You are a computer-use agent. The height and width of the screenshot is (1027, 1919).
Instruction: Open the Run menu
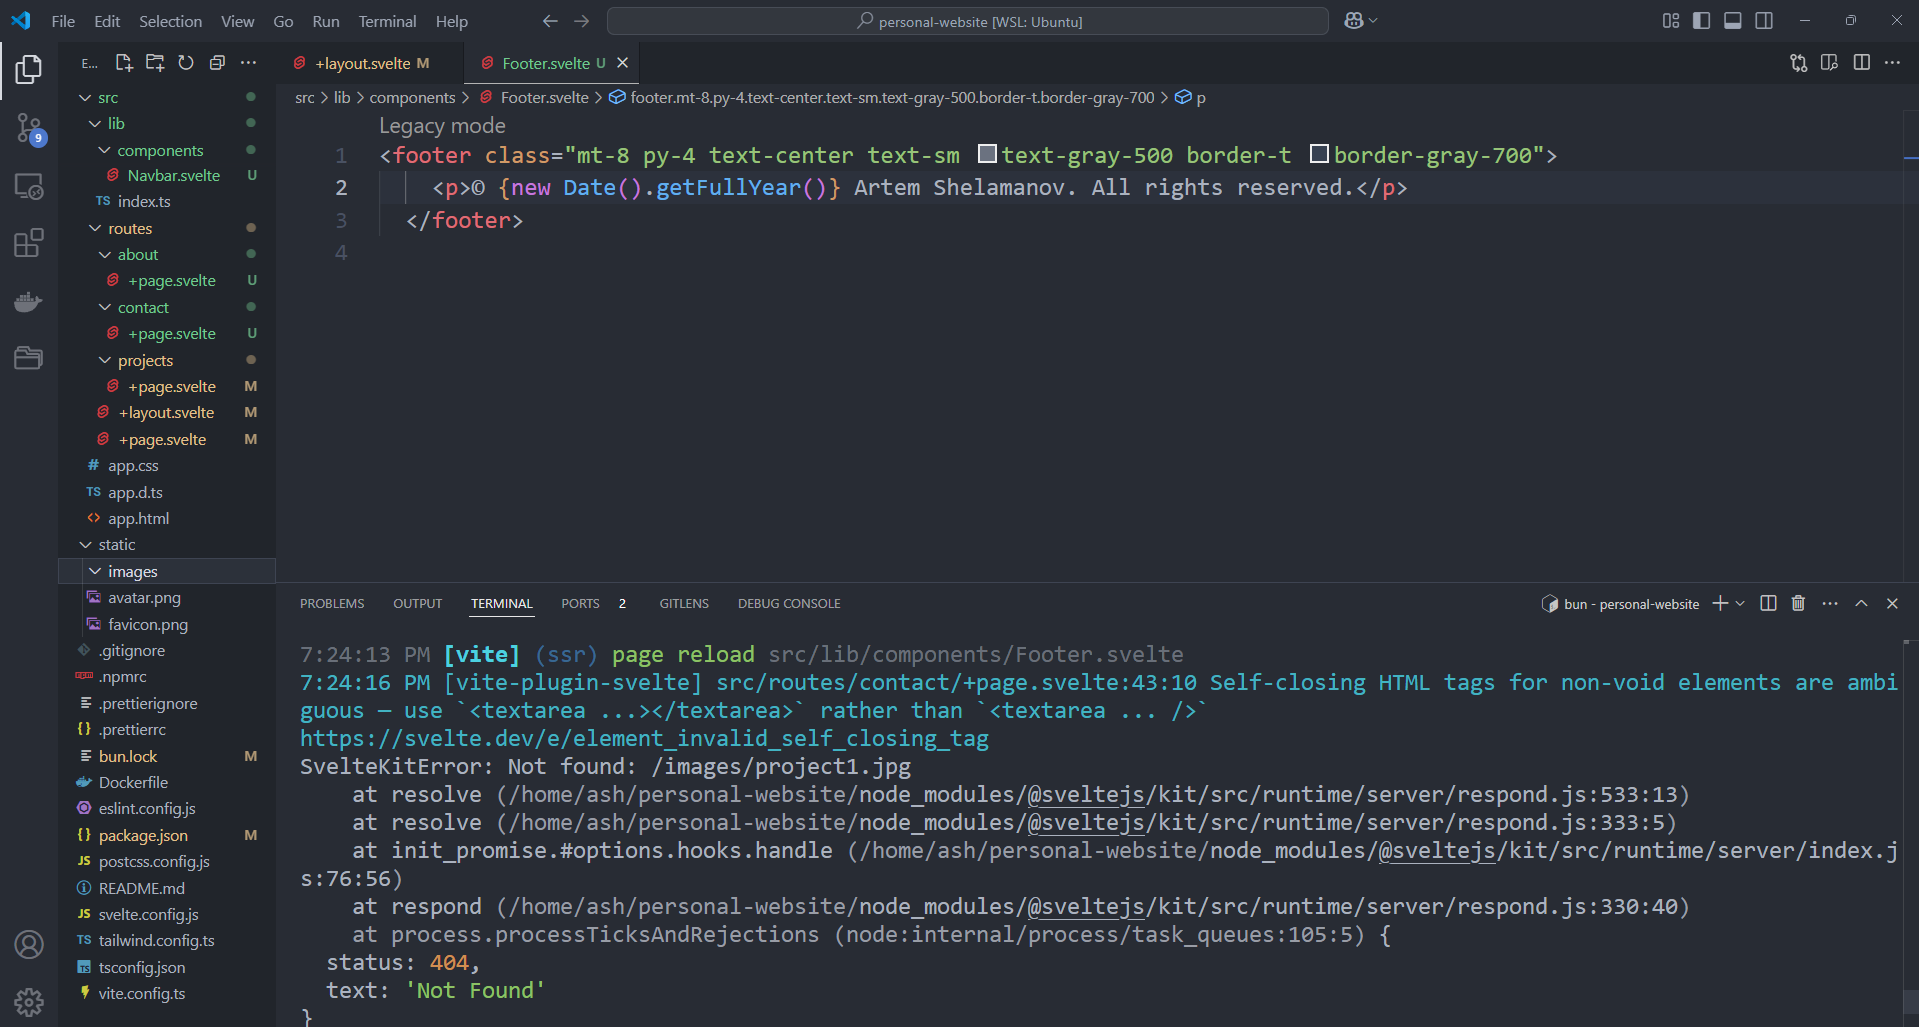point(325,21)
